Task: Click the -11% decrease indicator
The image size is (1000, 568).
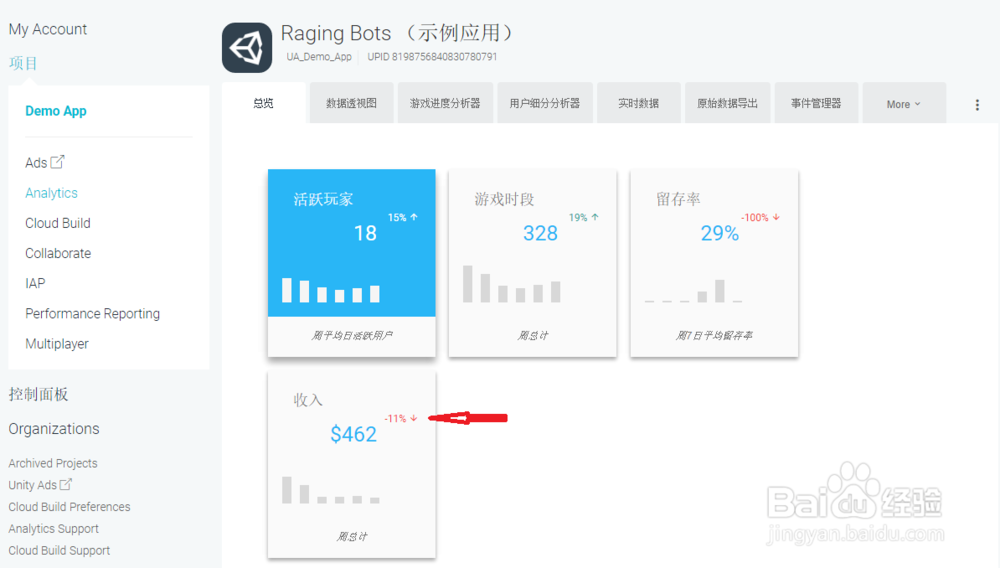Action: [x=401, y=418]
